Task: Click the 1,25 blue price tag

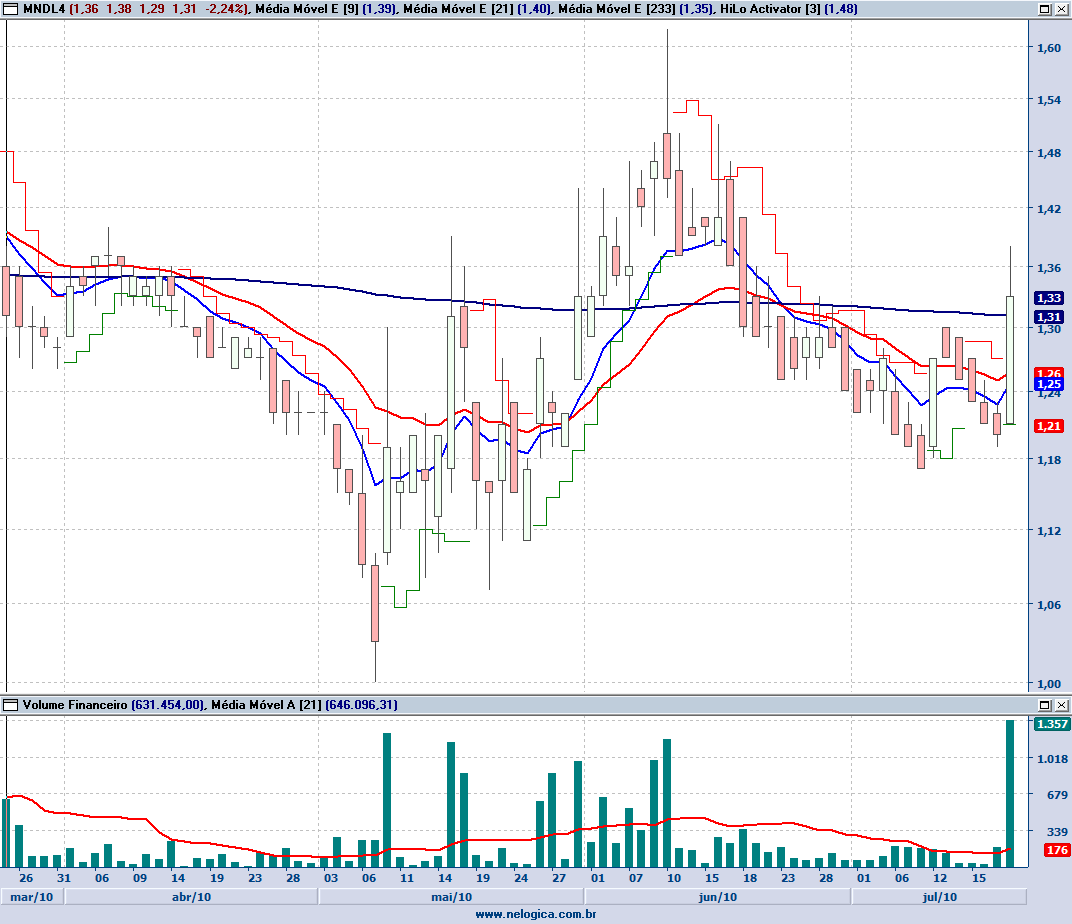Action: (1049, 384)
